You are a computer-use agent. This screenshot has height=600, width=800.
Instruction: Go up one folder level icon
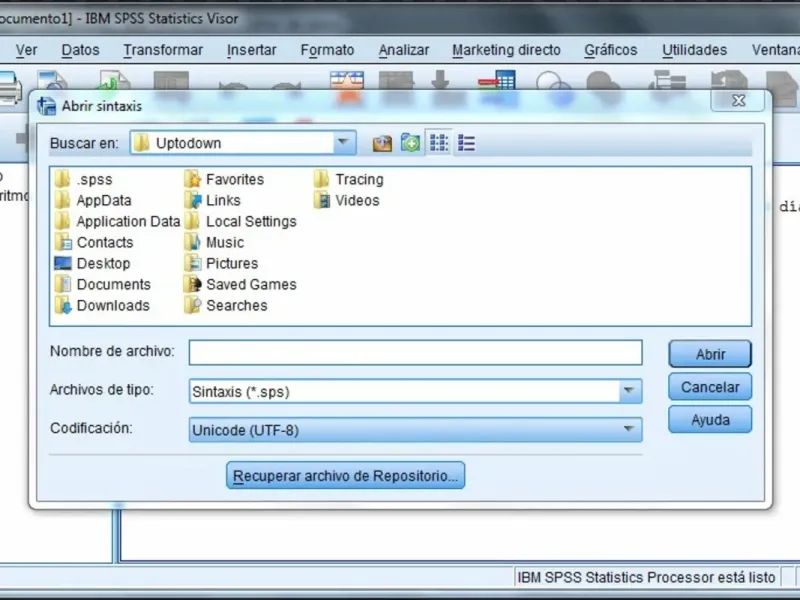tap(382, 143)
